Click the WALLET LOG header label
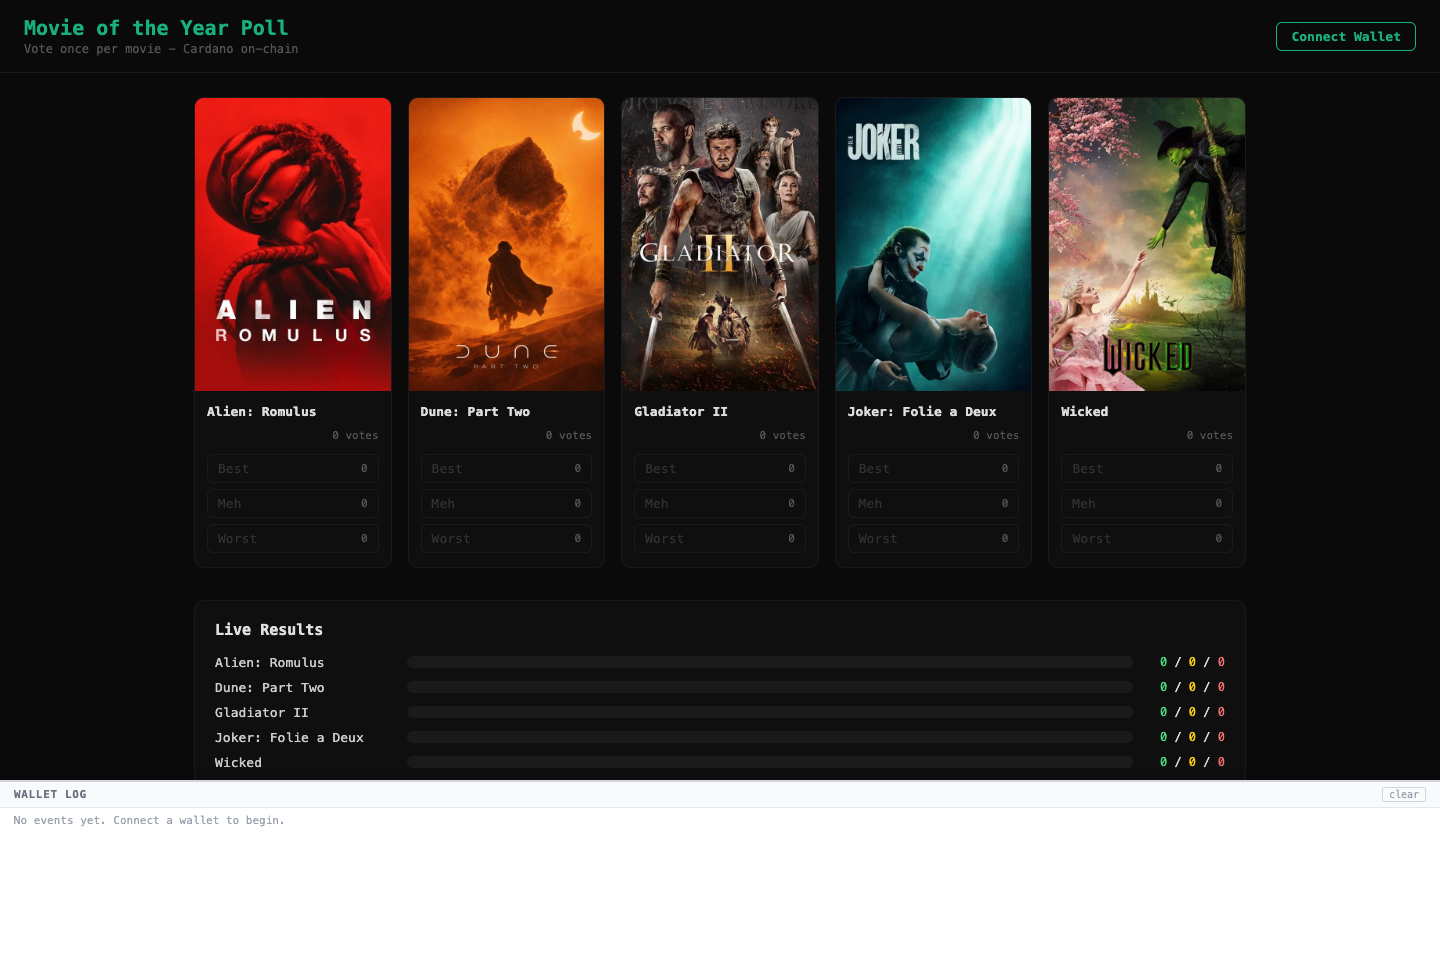Image resolution: width=1440 pixels, height=960 pixels. (x=50, y=794)
